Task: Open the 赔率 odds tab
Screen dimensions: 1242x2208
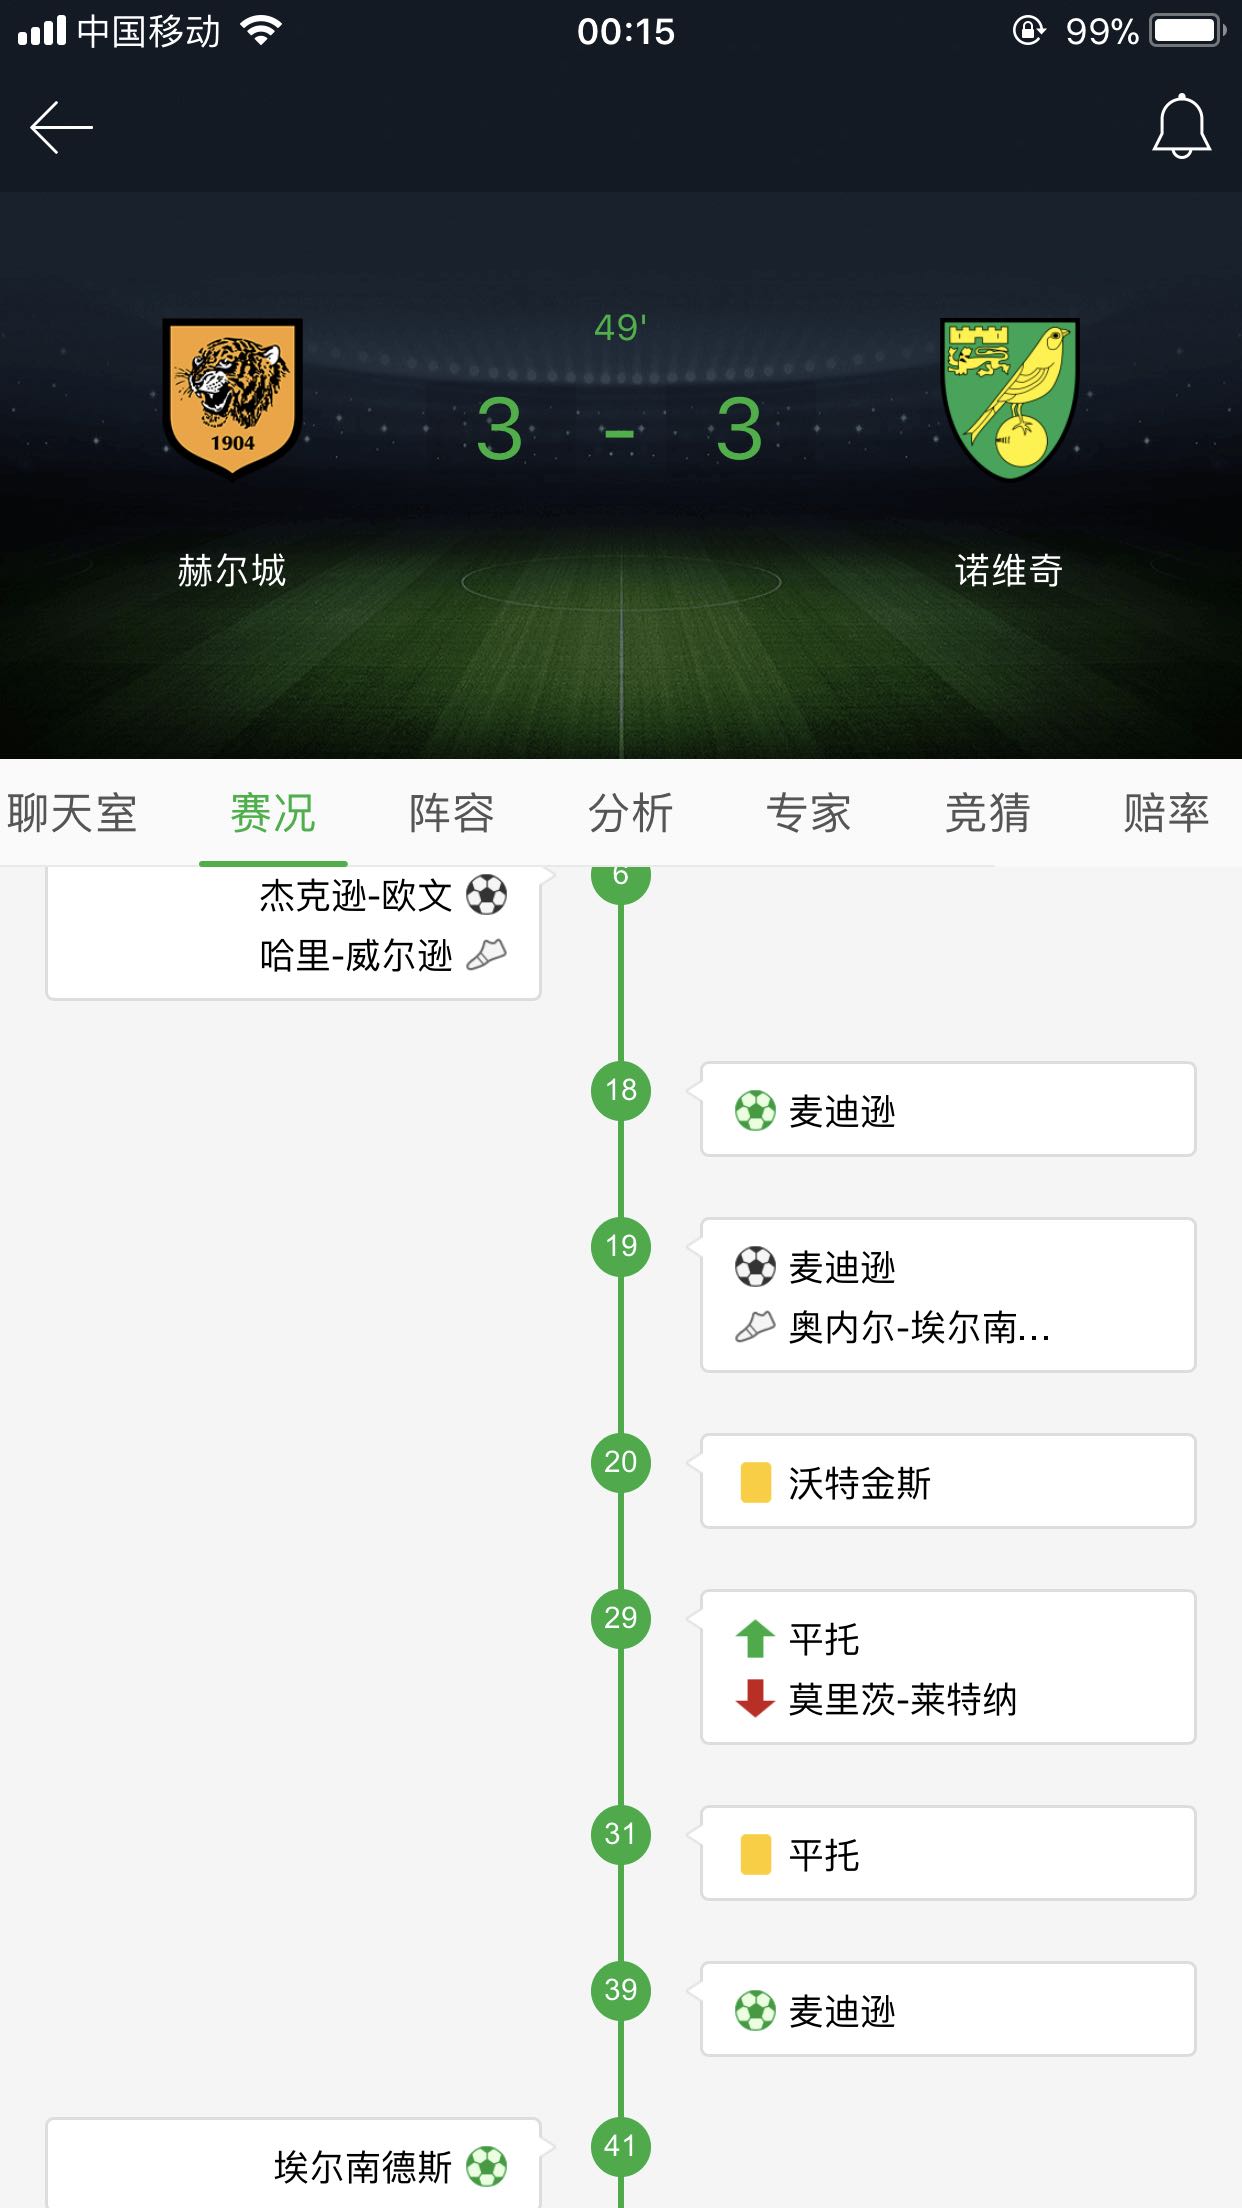Action: click(x=1166, y=813)
